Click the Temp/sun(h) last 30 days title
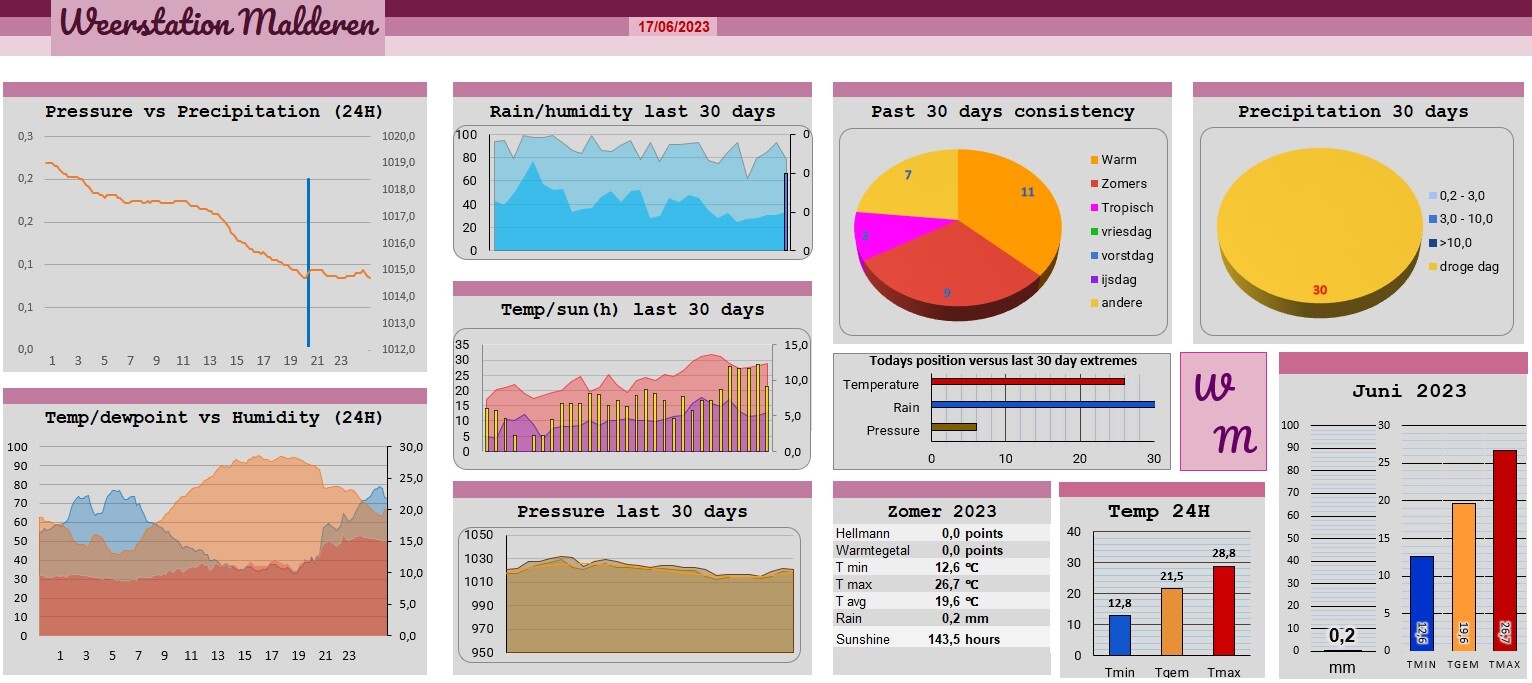This screenshot has height=683, width=1532. coord(632,310)
